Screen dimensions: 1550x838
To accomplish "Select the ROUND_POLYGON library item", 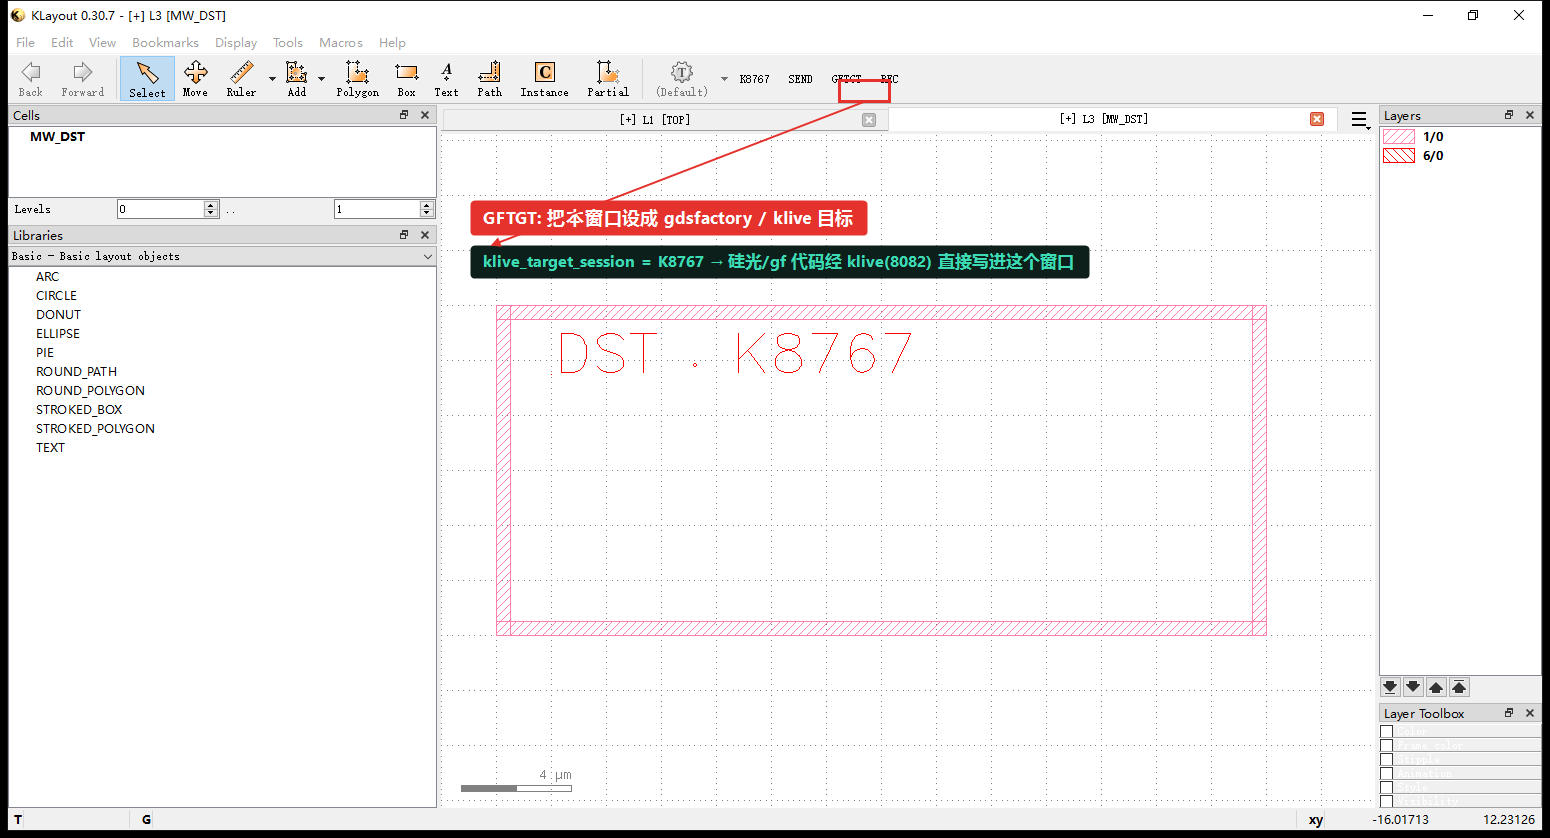I will point(90,391).
